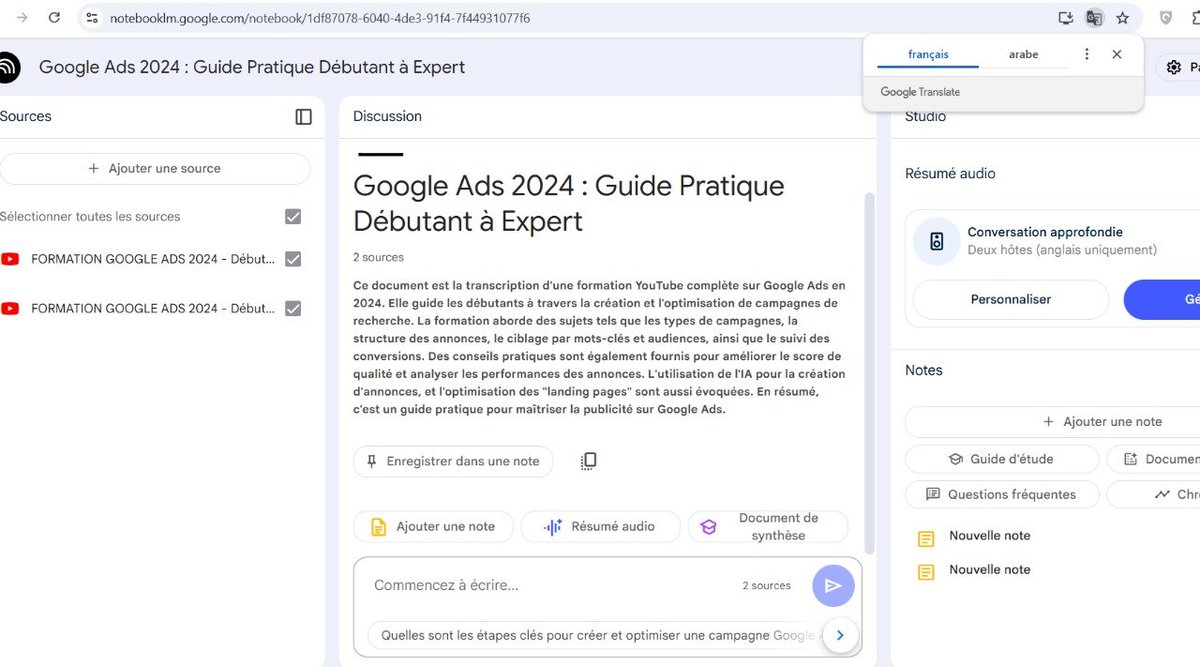The width and height of the screenshot is (1200, 667).
Task: Create a Guide d'étude
Action: (1001, 459)
